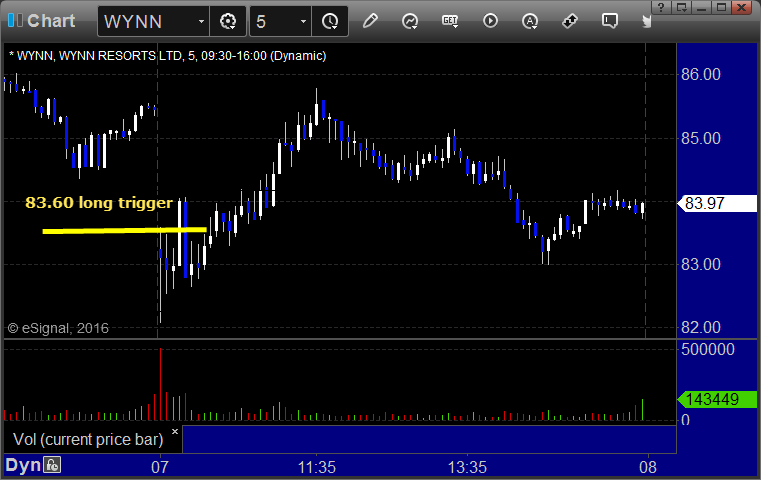Open the symbol settings gear icon
Screen dimensions: 761x480
pyautogui.click(x=228, y=21)
